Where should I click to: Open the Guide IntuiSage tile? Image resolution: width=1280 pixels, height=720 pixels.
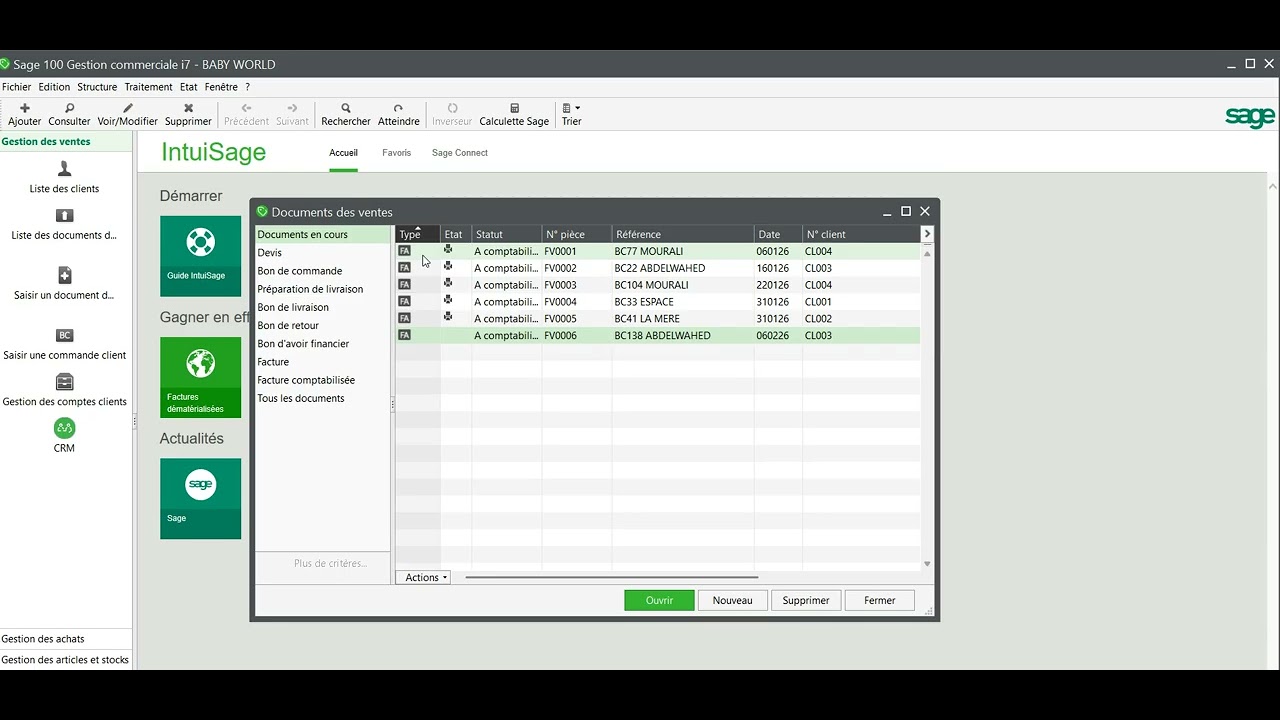point(201,256)
